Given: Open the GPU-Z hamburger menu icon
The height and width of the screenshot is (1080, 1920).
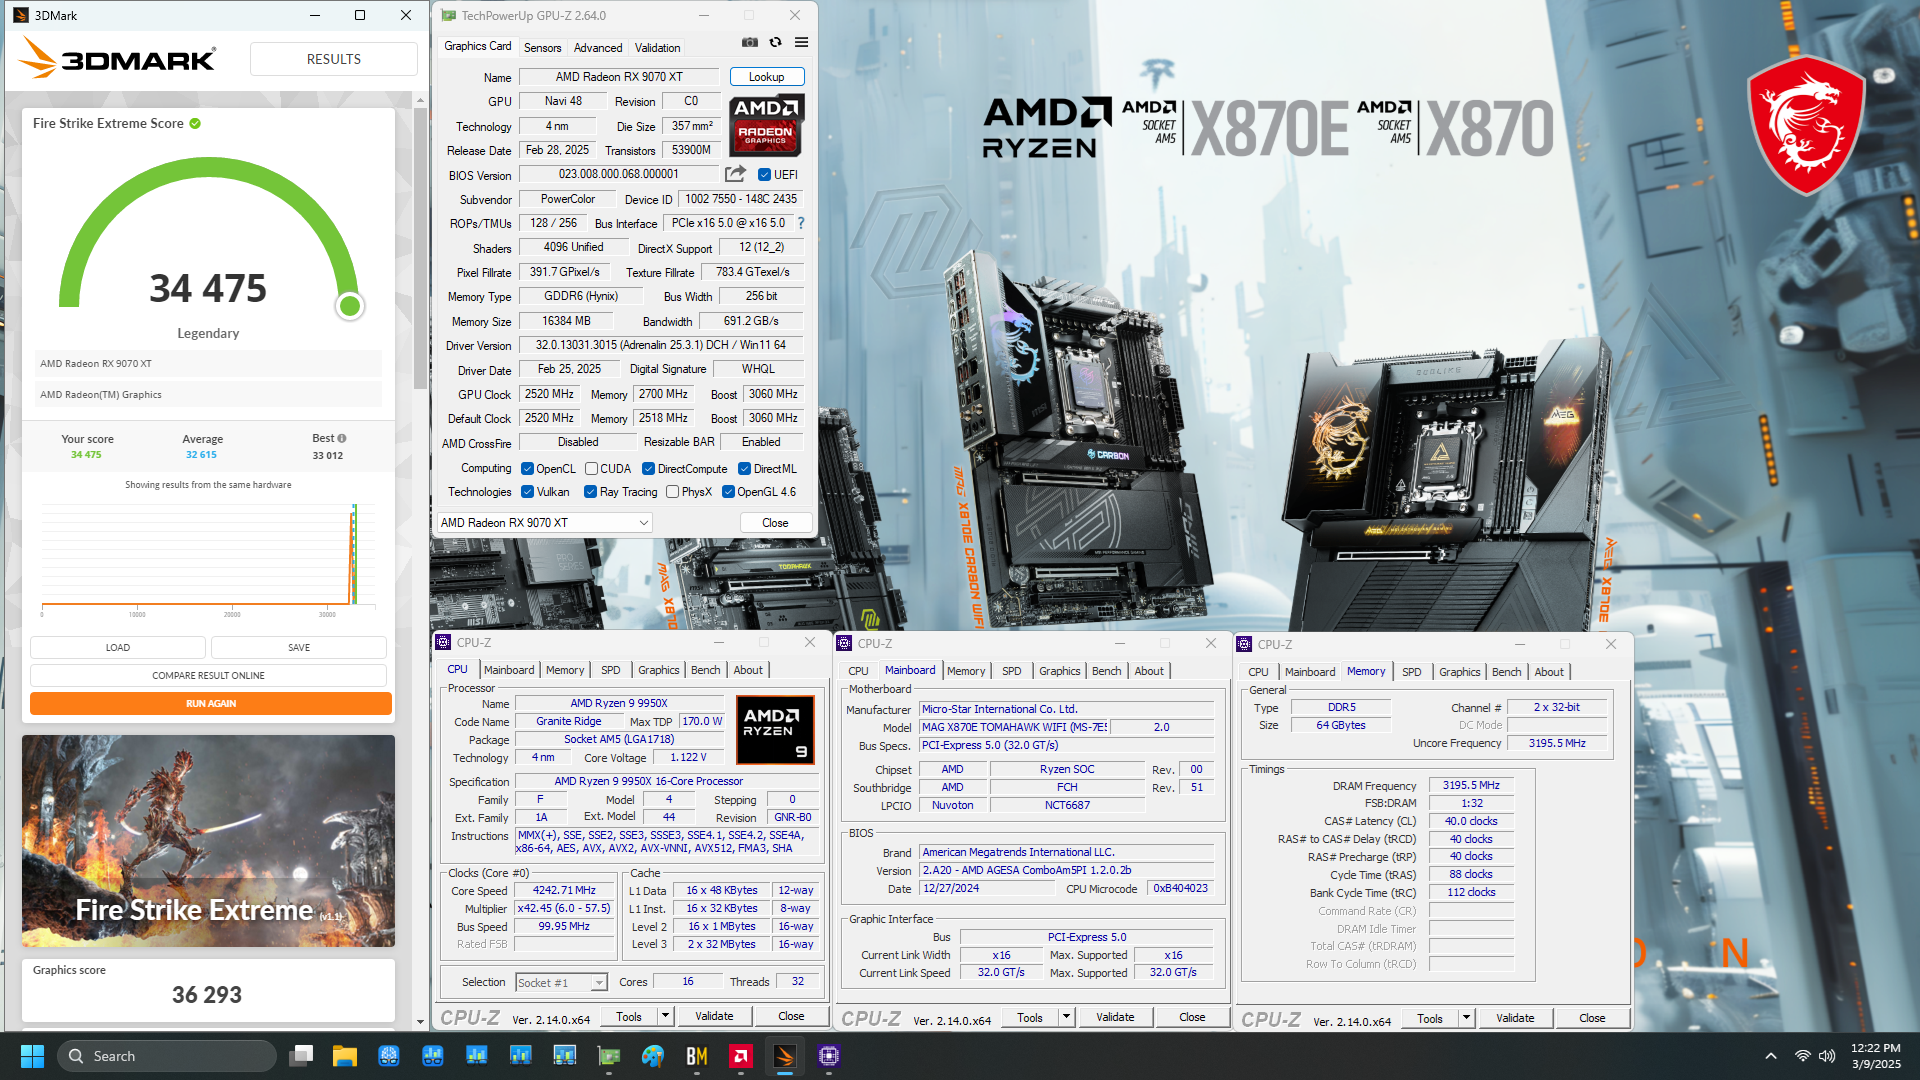Looking at the screenshot, I should 801,42.
